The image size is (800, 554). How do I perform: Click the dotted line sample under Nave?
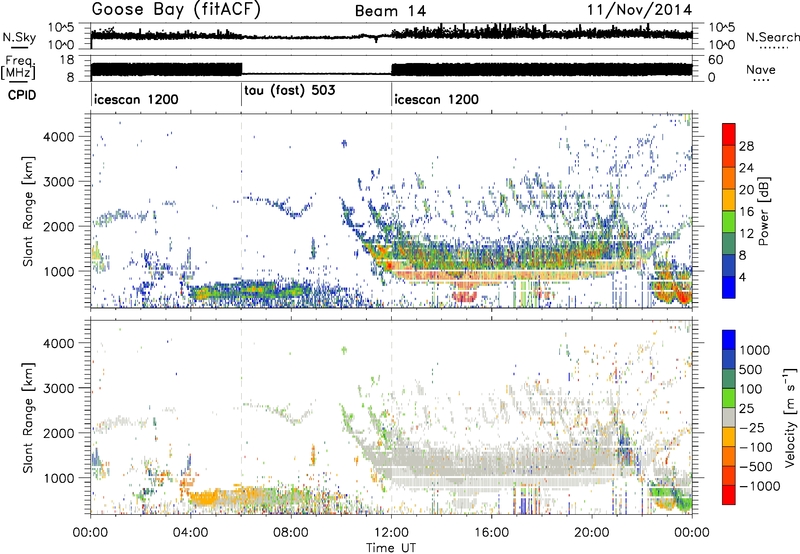762,81
